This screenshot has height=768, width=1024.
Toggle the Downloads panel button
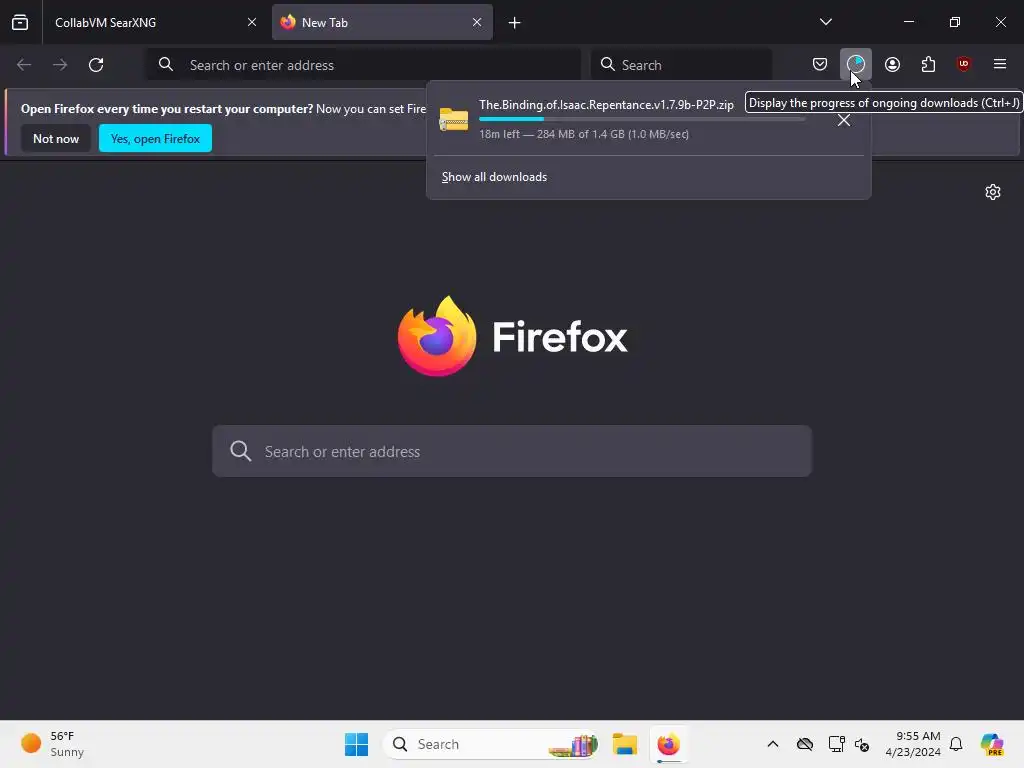(x=856, y=64)
